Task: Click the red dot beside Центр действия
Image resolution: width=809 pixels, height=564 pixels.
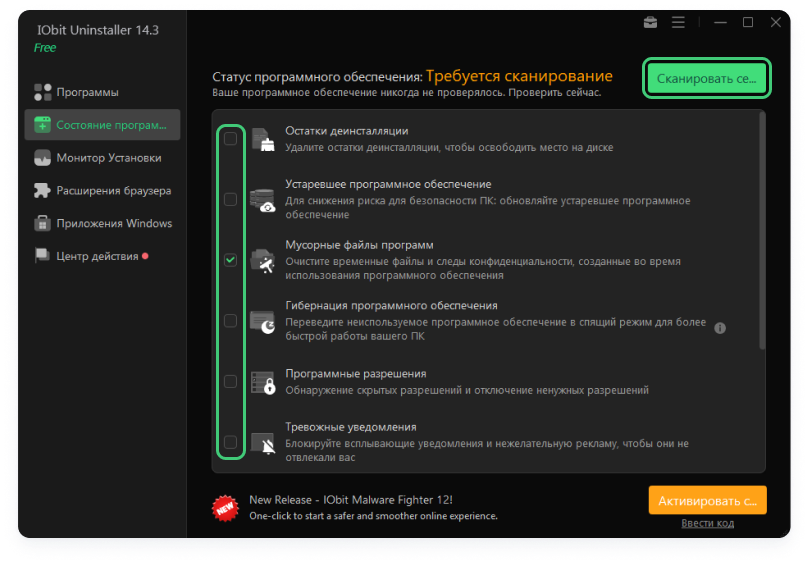Action: 145,256
